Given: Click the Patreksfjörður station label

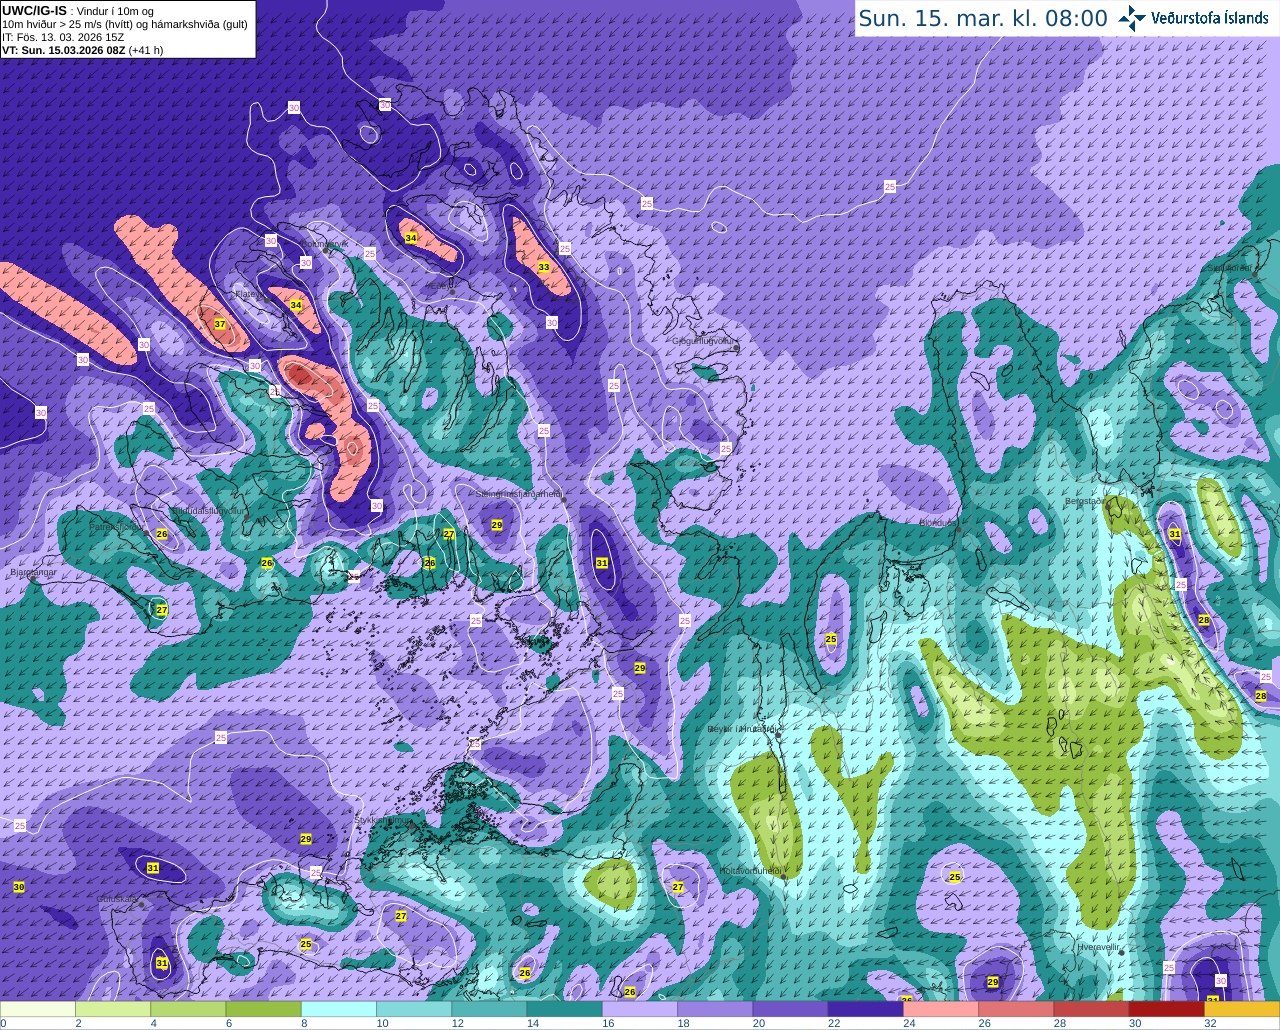Looking at the screenshot, I should click(x=116, y=526).
